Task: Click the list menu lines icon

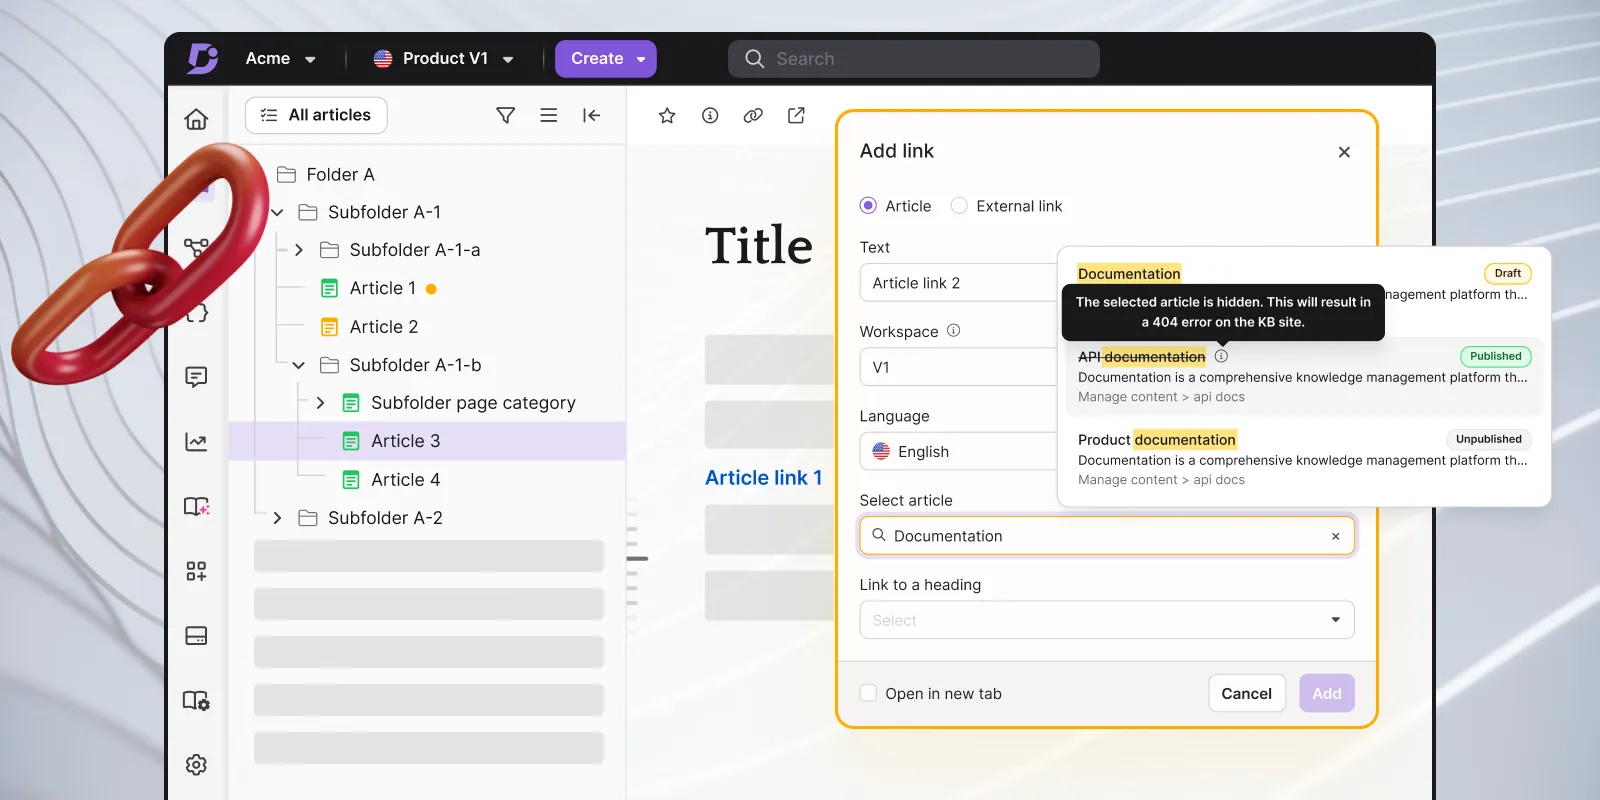Action: [x=549, y=115]
